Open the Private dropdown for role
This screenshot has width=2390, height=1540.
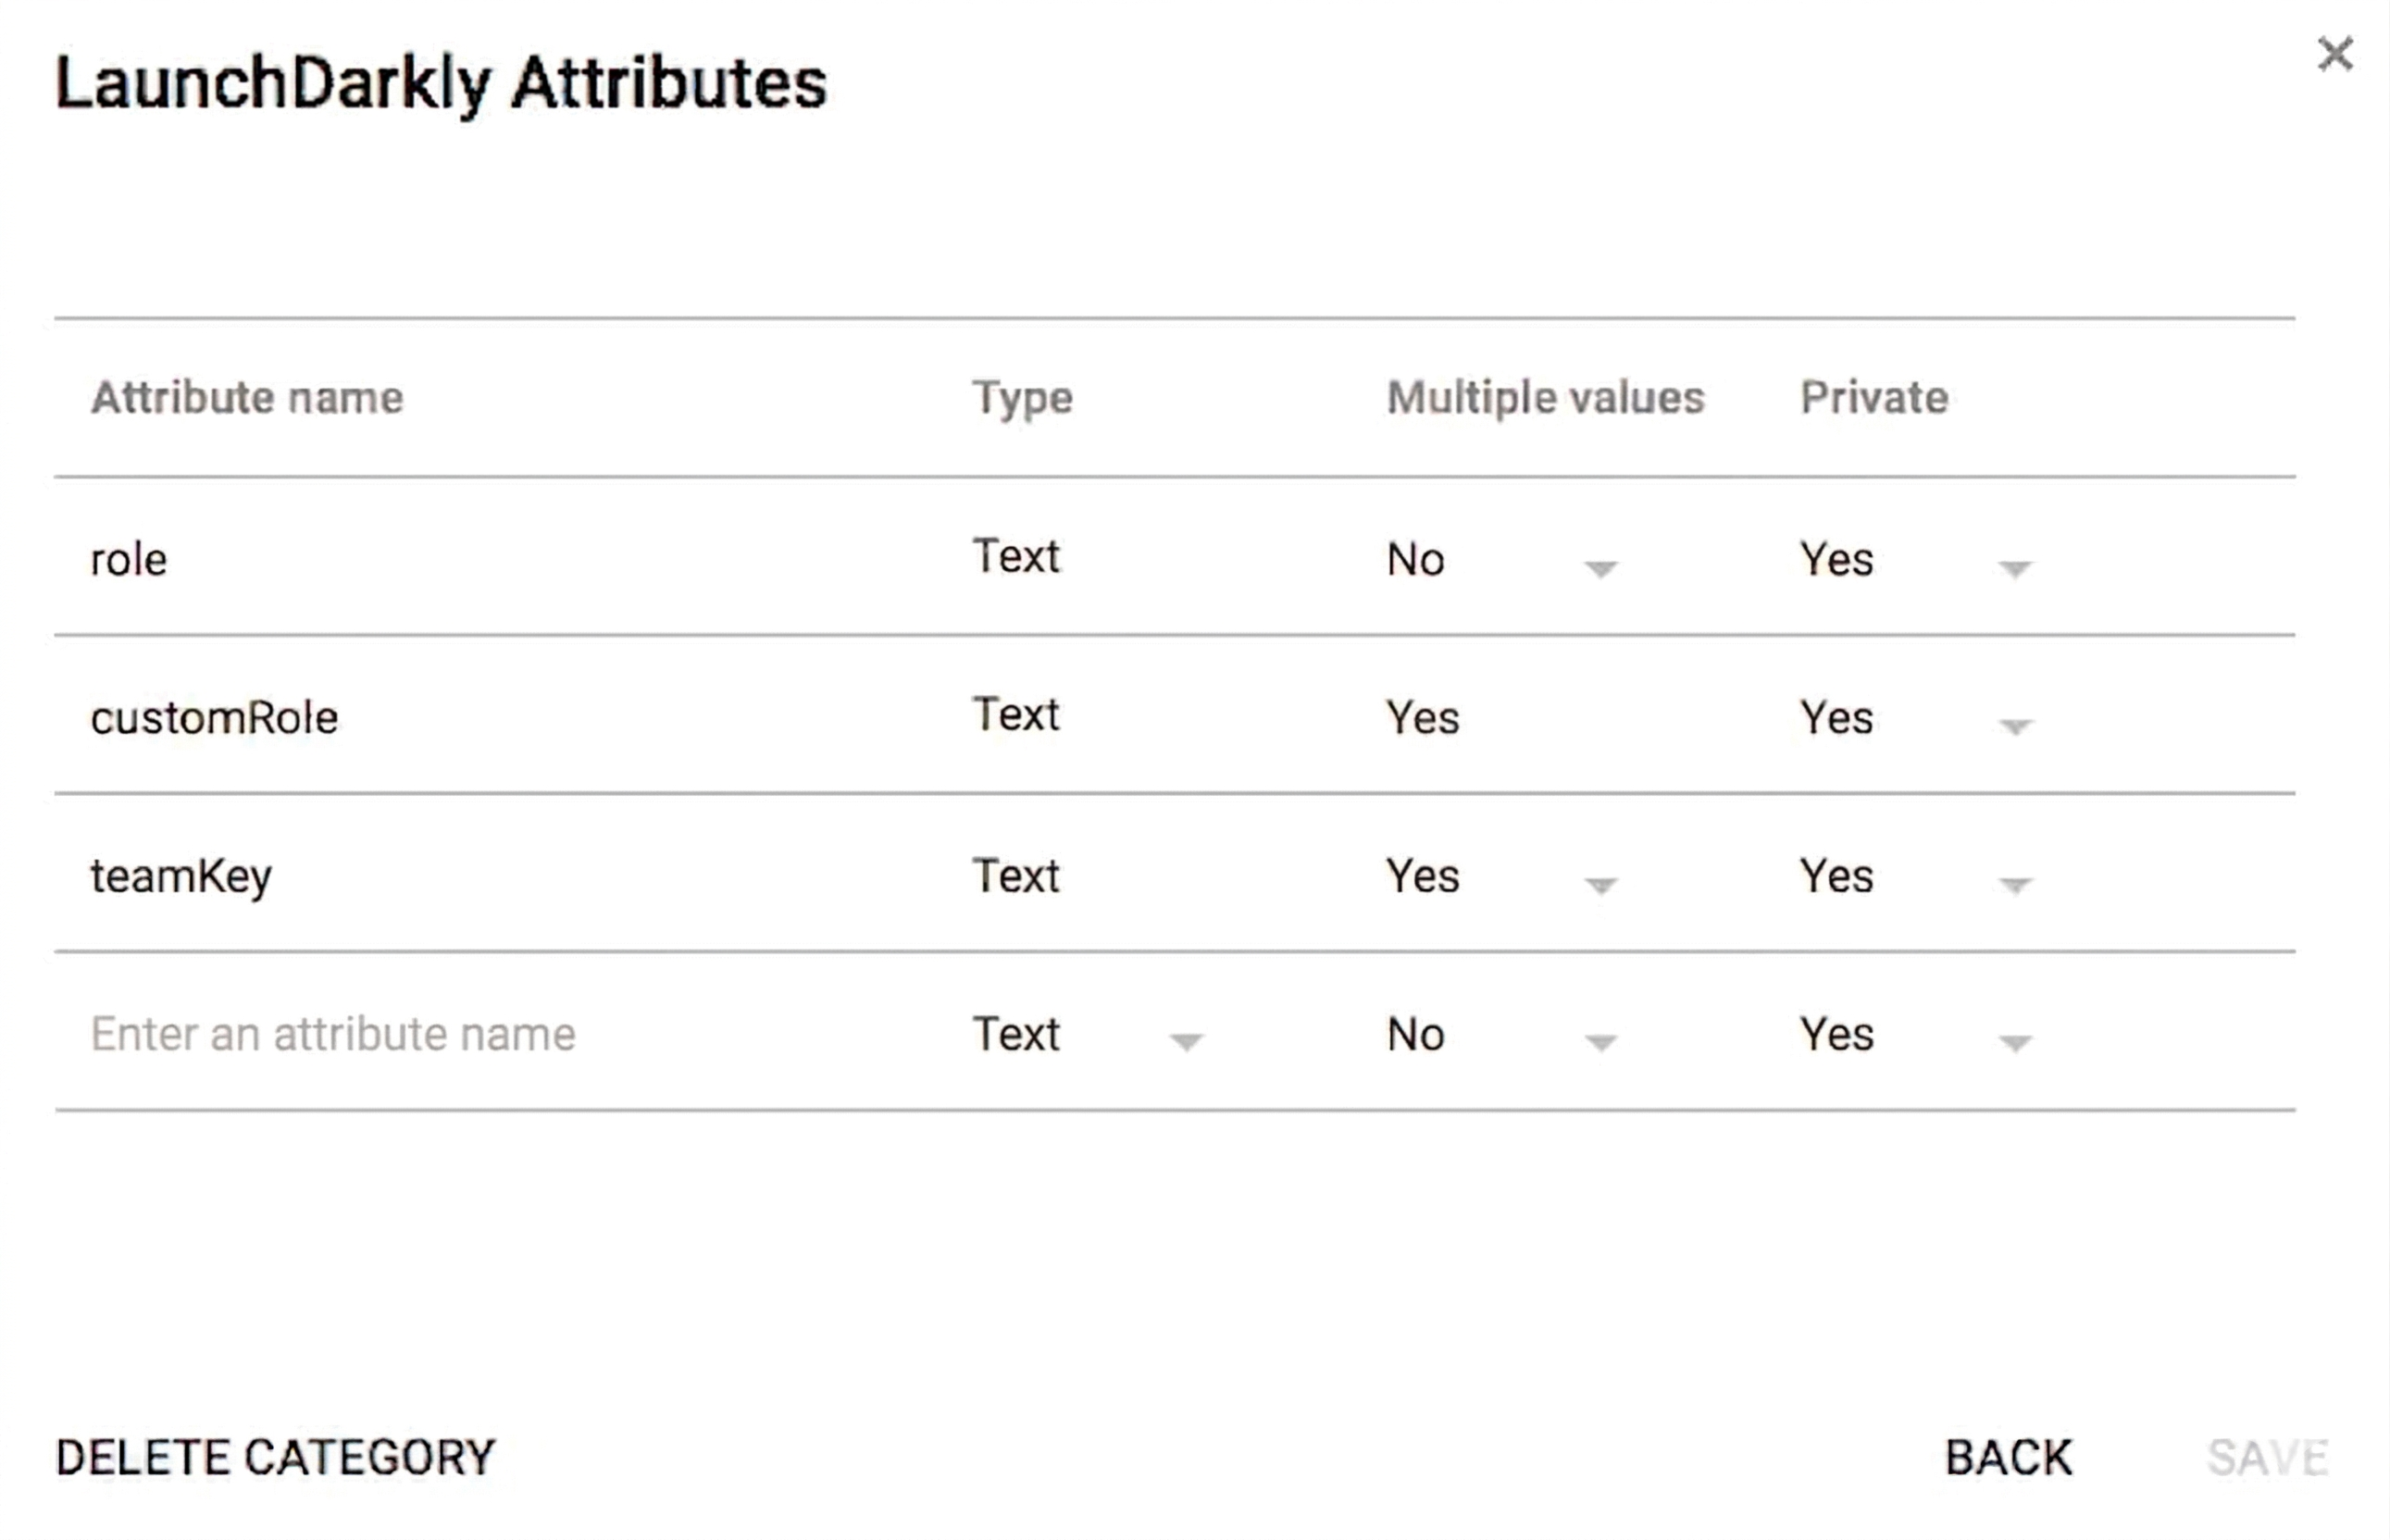click(2015, 570)
